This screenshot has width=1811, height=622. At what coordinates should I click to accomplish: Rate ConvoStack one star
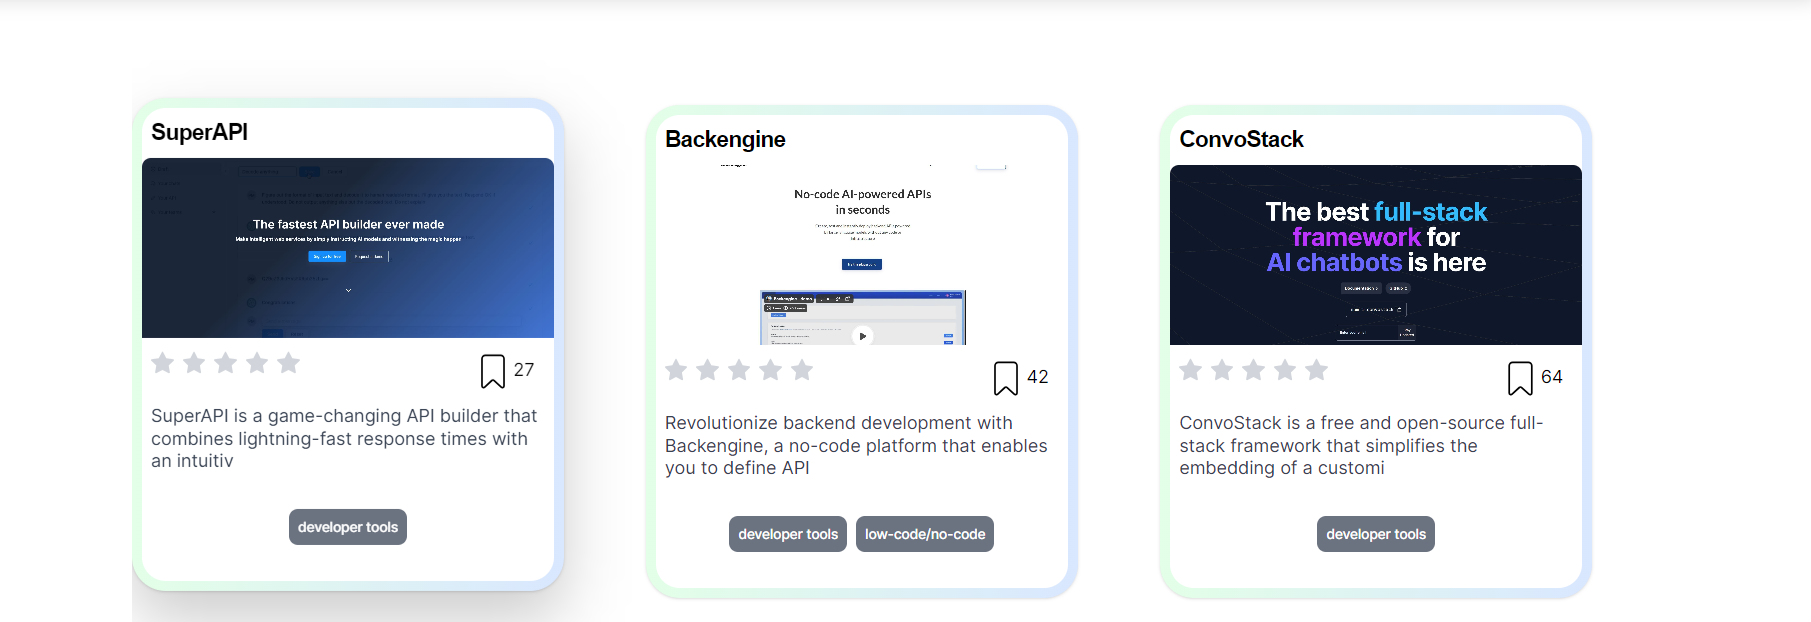pyautogui.click(x=1190, y=370)
